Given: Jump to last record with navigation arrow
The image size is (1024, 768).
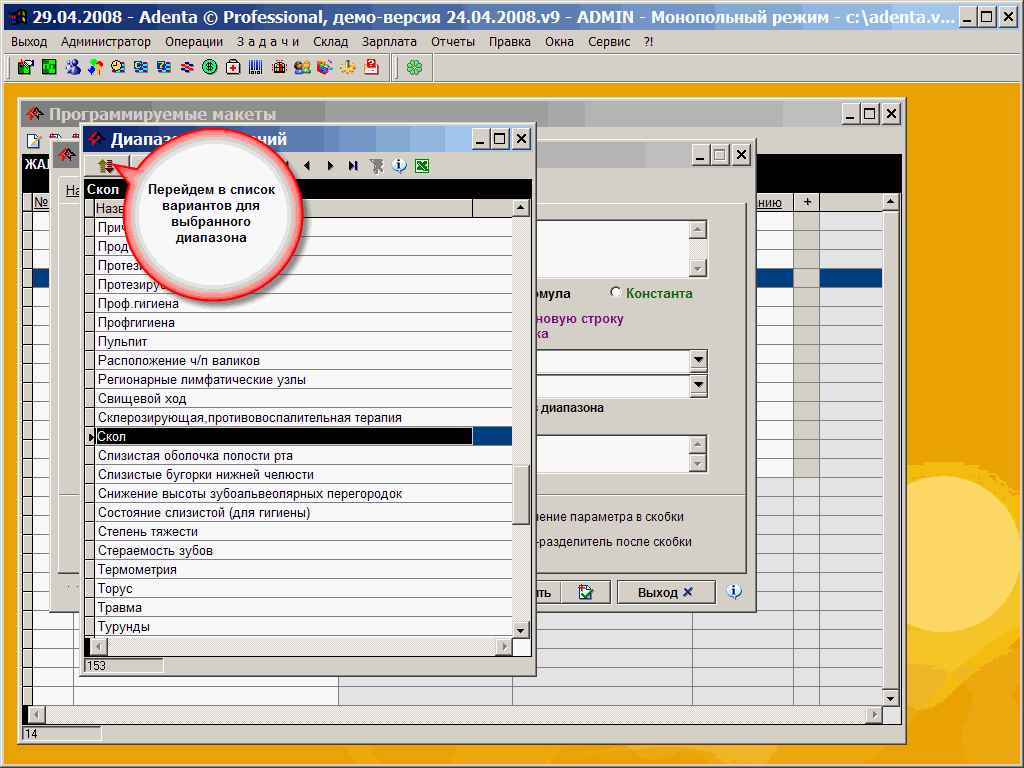Looking at the screenshot, I should pyautogui.click(x=353, y=166).
